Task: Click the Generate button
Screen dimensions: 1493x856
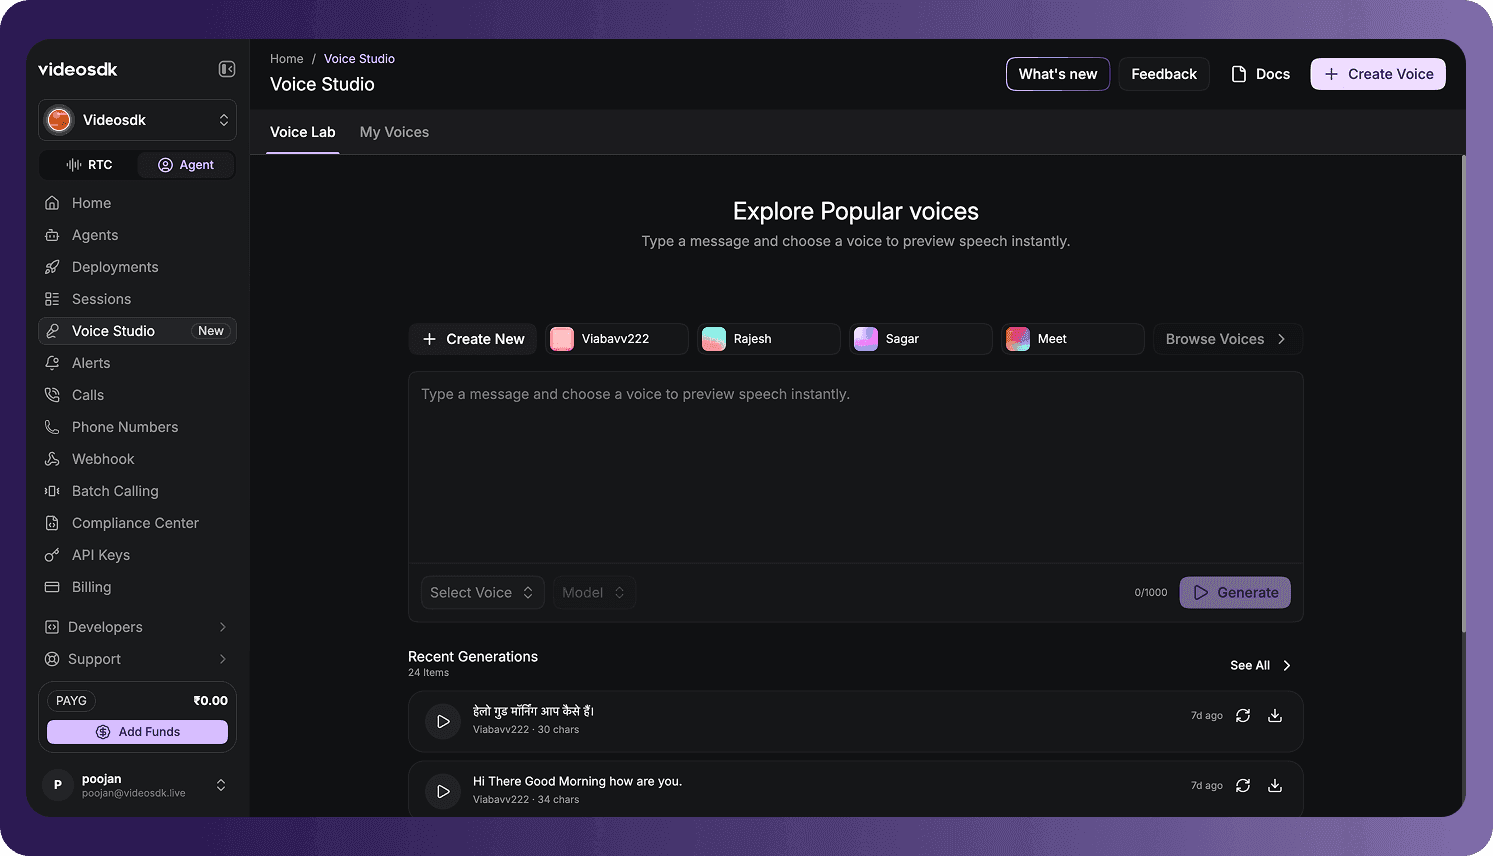Action: [x=1235, y=593]
